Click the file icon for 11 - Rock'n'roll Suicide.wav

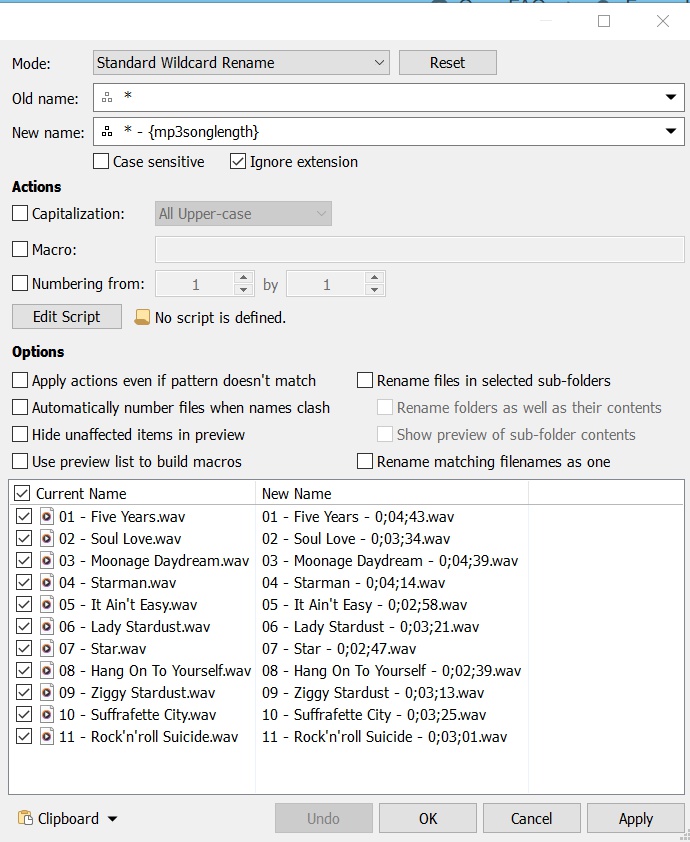pyautogui.click(x=47, y=737)
